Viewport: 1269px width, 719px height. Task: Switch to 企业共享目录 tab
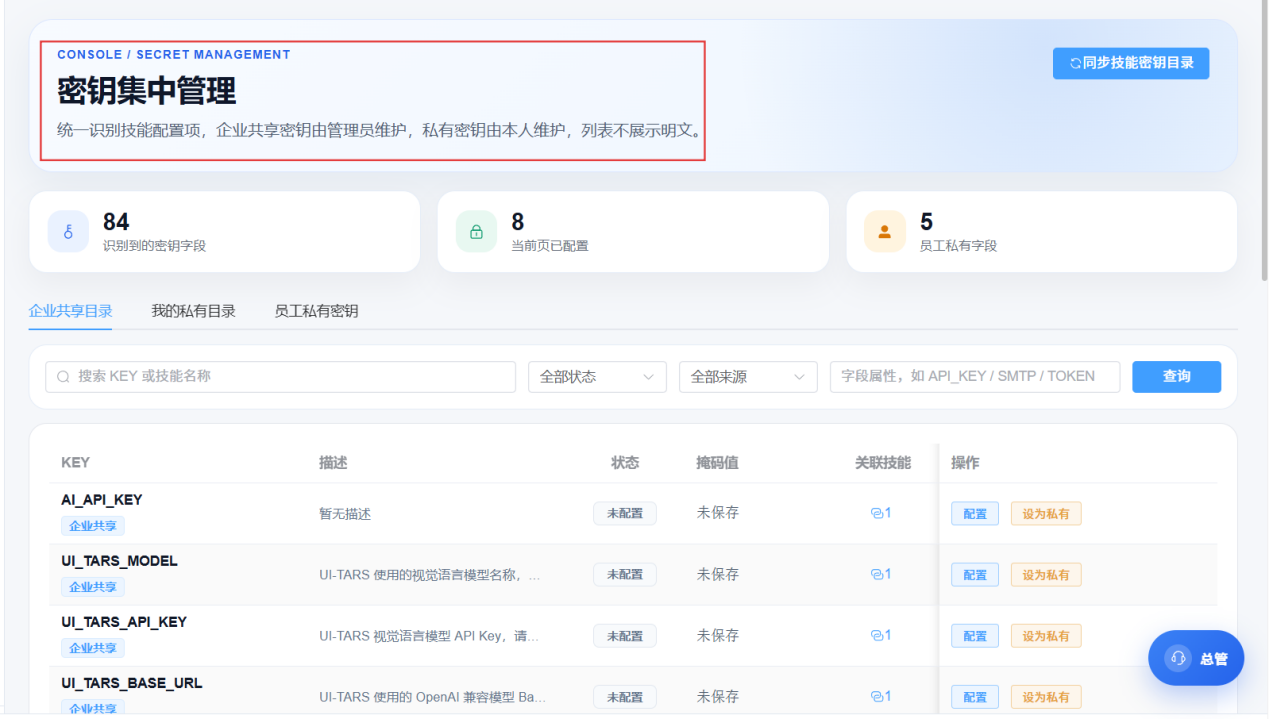pyautogui.click(x=70, y=311)
